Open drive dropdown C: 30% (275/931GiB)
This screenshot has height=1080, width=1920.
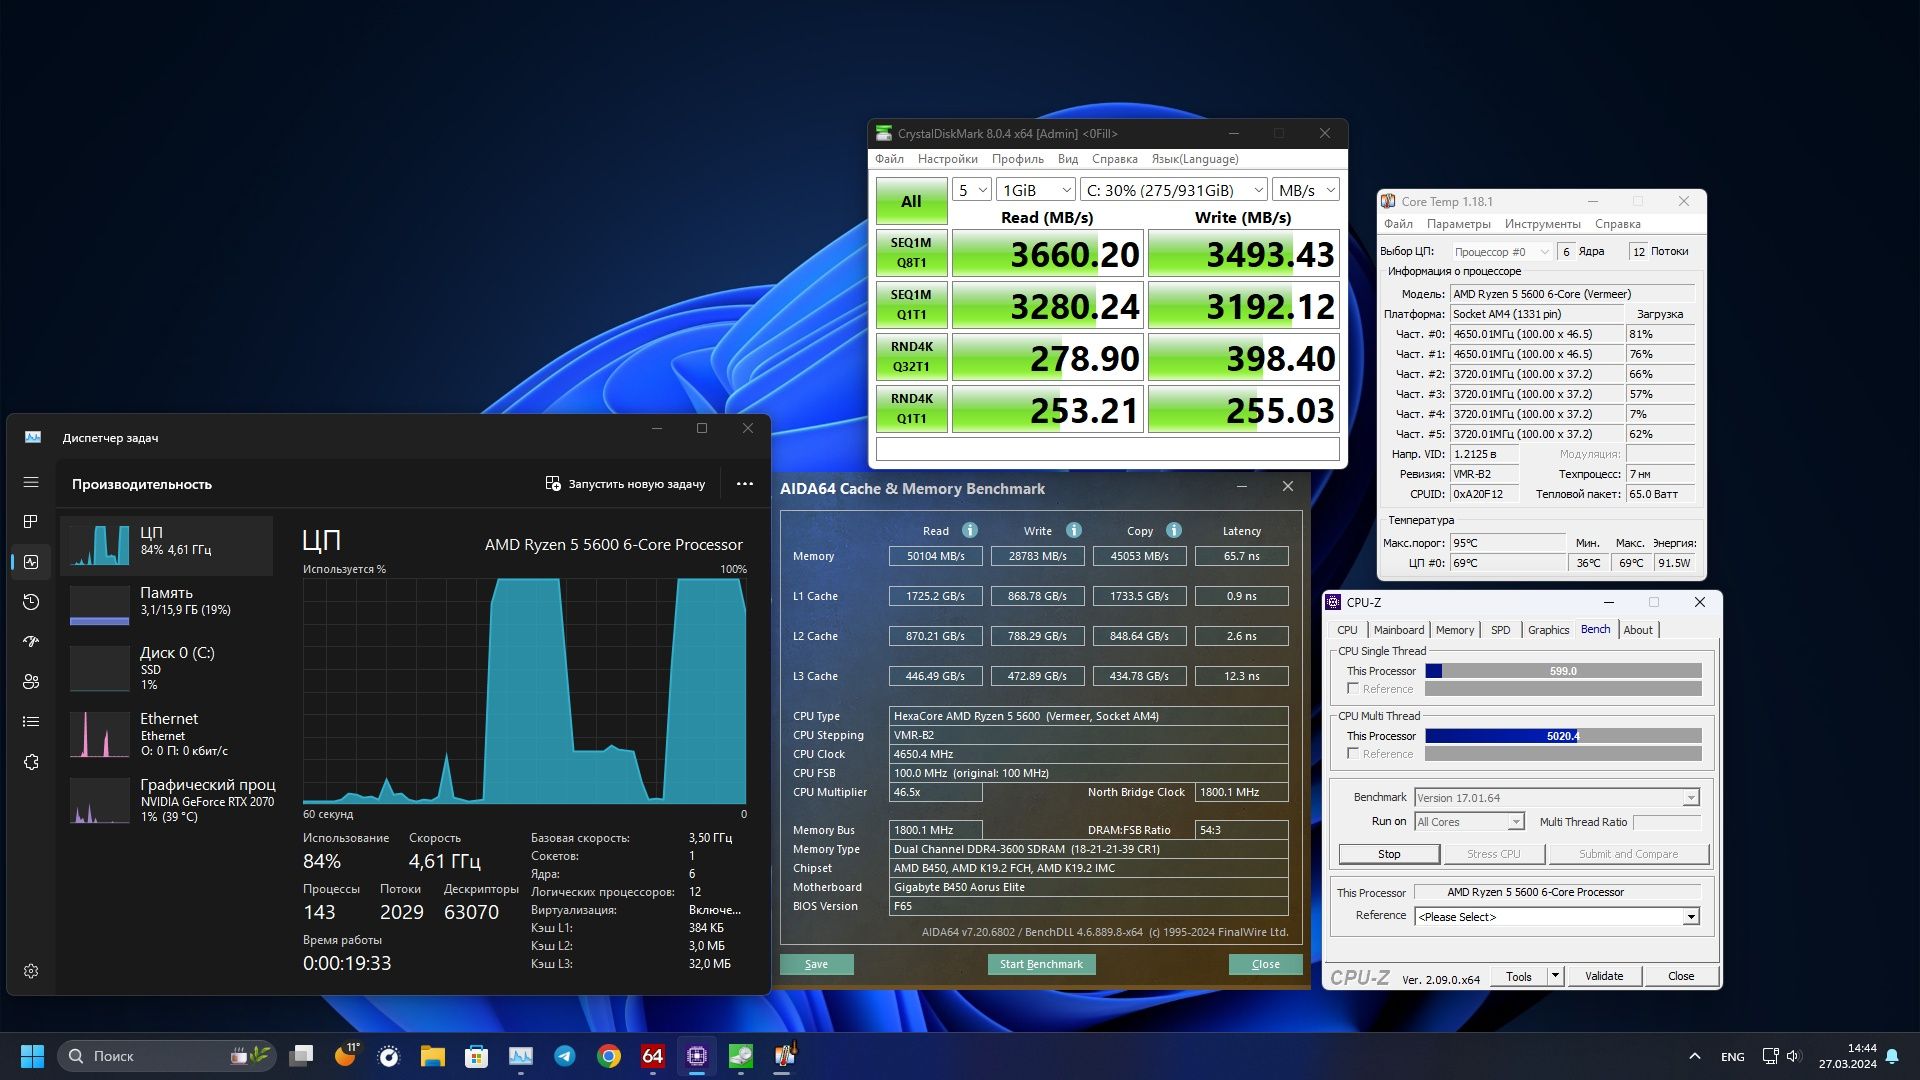coord(1175,190)
